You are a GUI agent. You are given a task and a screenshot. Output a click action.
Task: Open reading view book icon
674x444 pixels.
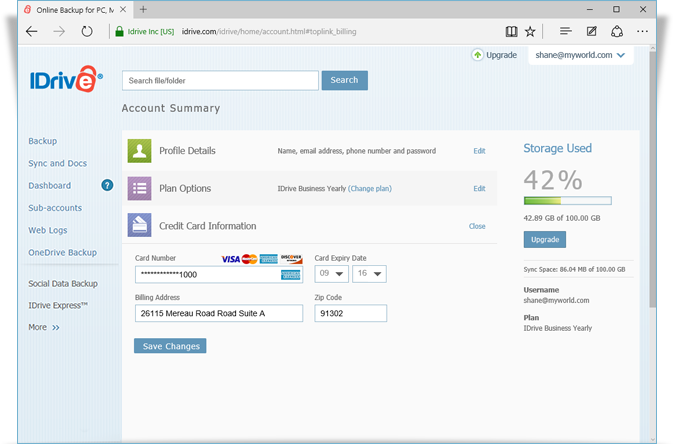pos(511,31)
